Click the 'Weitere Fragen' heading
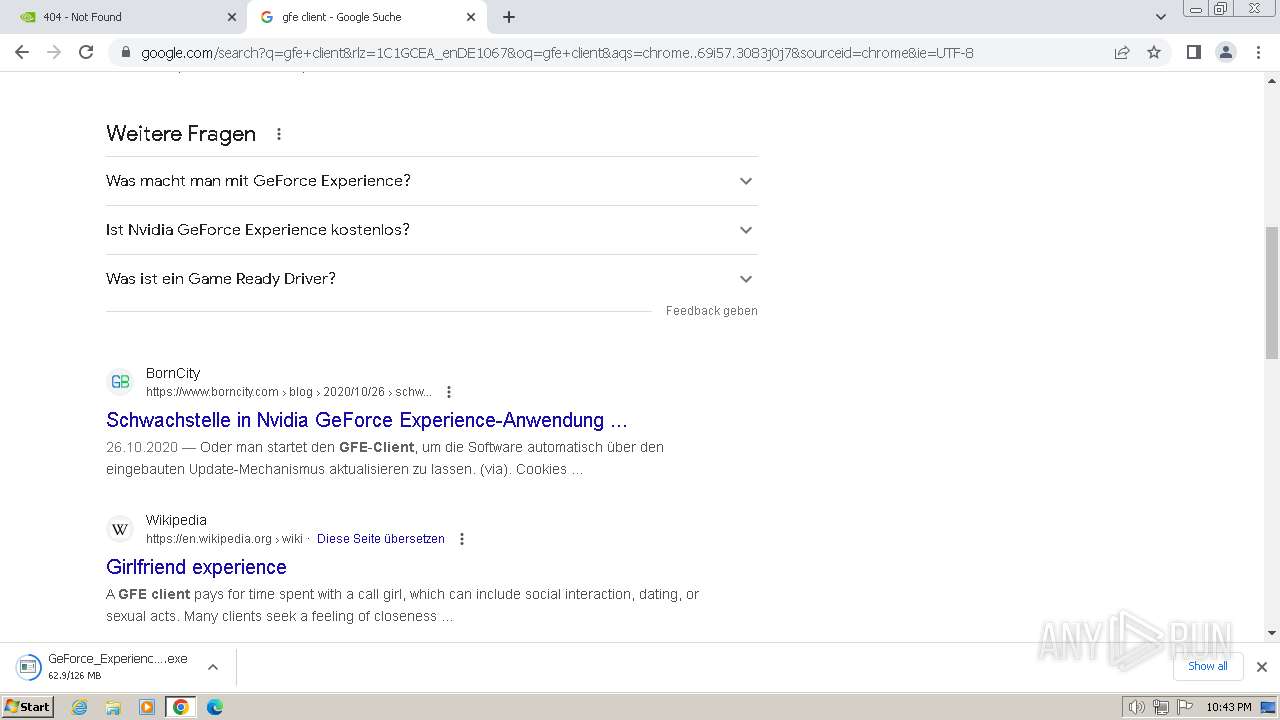This screenshot has height=720, width=1280. [x=181, y=134]
